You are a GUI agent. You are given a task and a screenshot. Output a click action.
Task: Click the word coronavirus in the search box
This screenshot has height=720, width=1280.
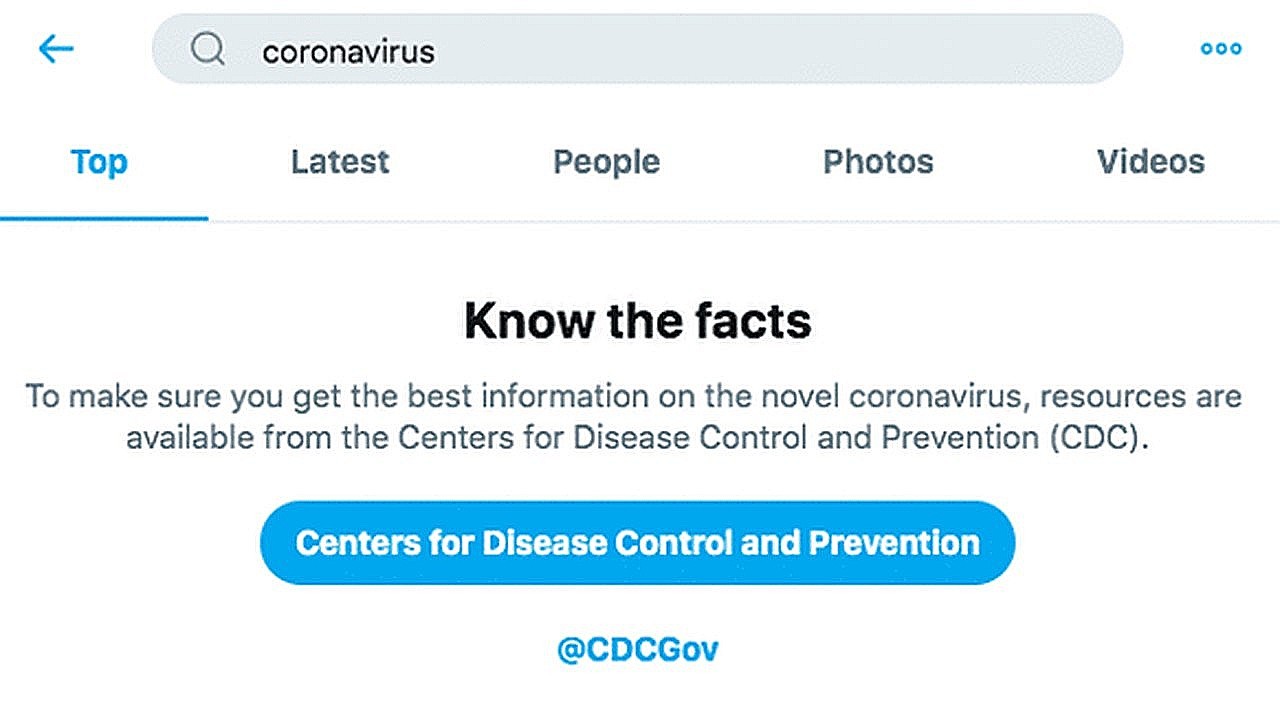pyautogui.click(x=348, y=51)
